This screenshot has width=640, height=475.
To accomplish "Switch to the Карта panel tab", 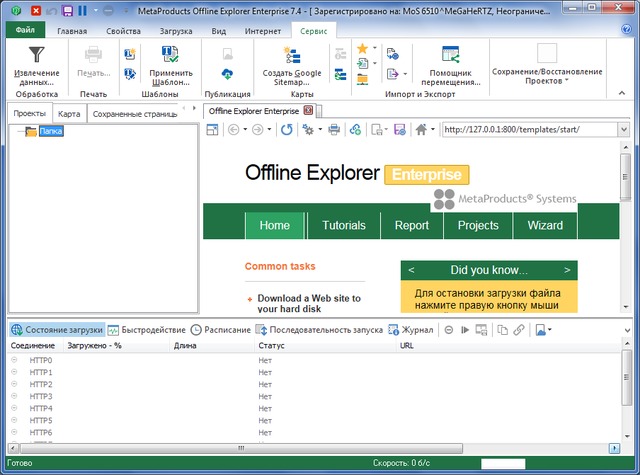I will coord(69,114).
